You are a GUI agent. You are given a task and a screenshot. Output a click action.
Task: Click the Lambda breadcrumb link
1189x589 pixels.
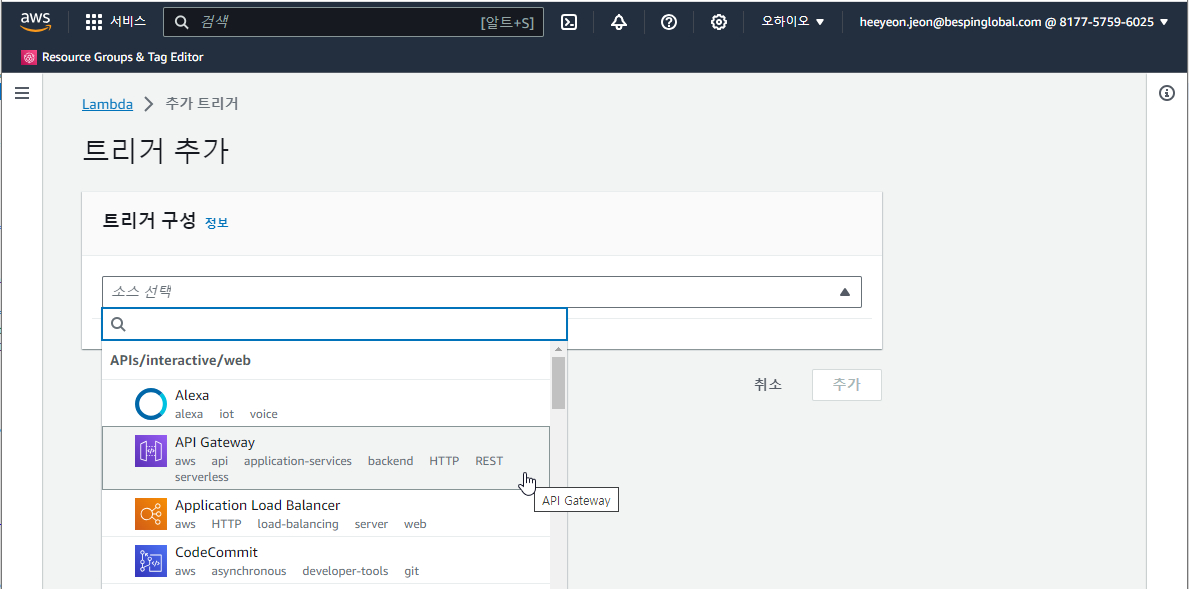[107, 104]
